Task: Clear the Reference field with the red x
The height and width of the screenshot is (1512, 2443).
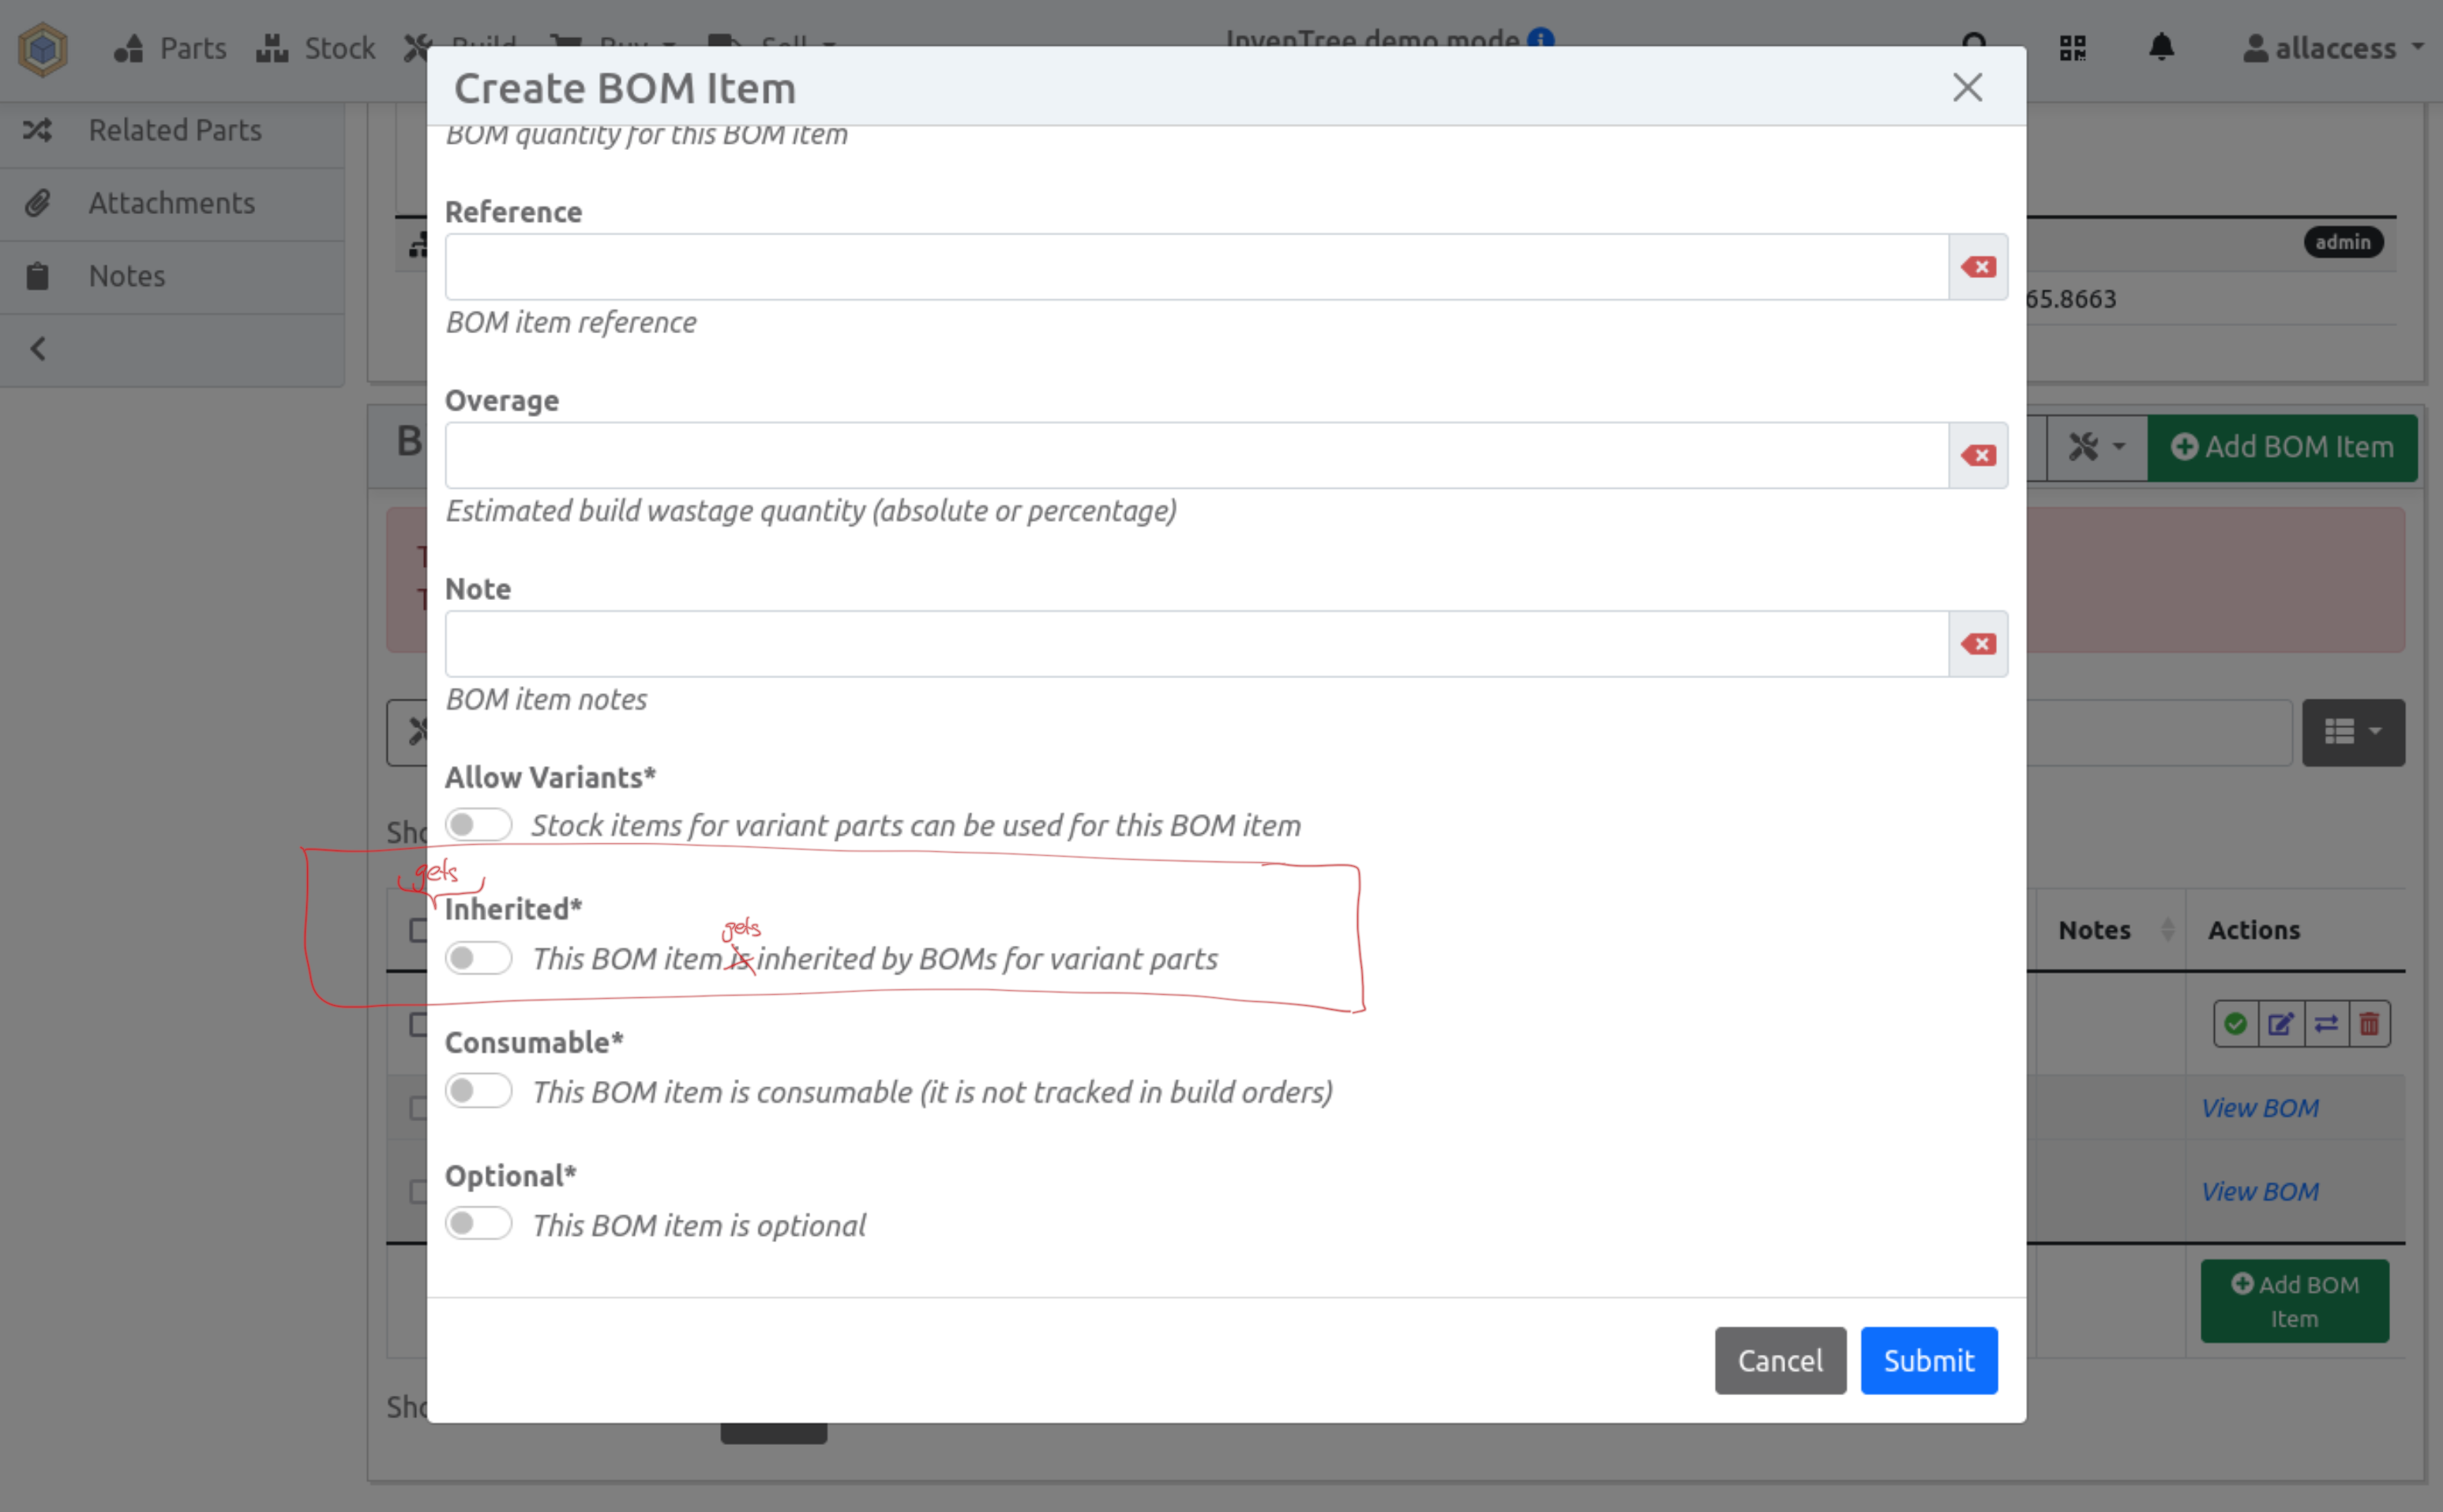Action: pos(1977,266)
